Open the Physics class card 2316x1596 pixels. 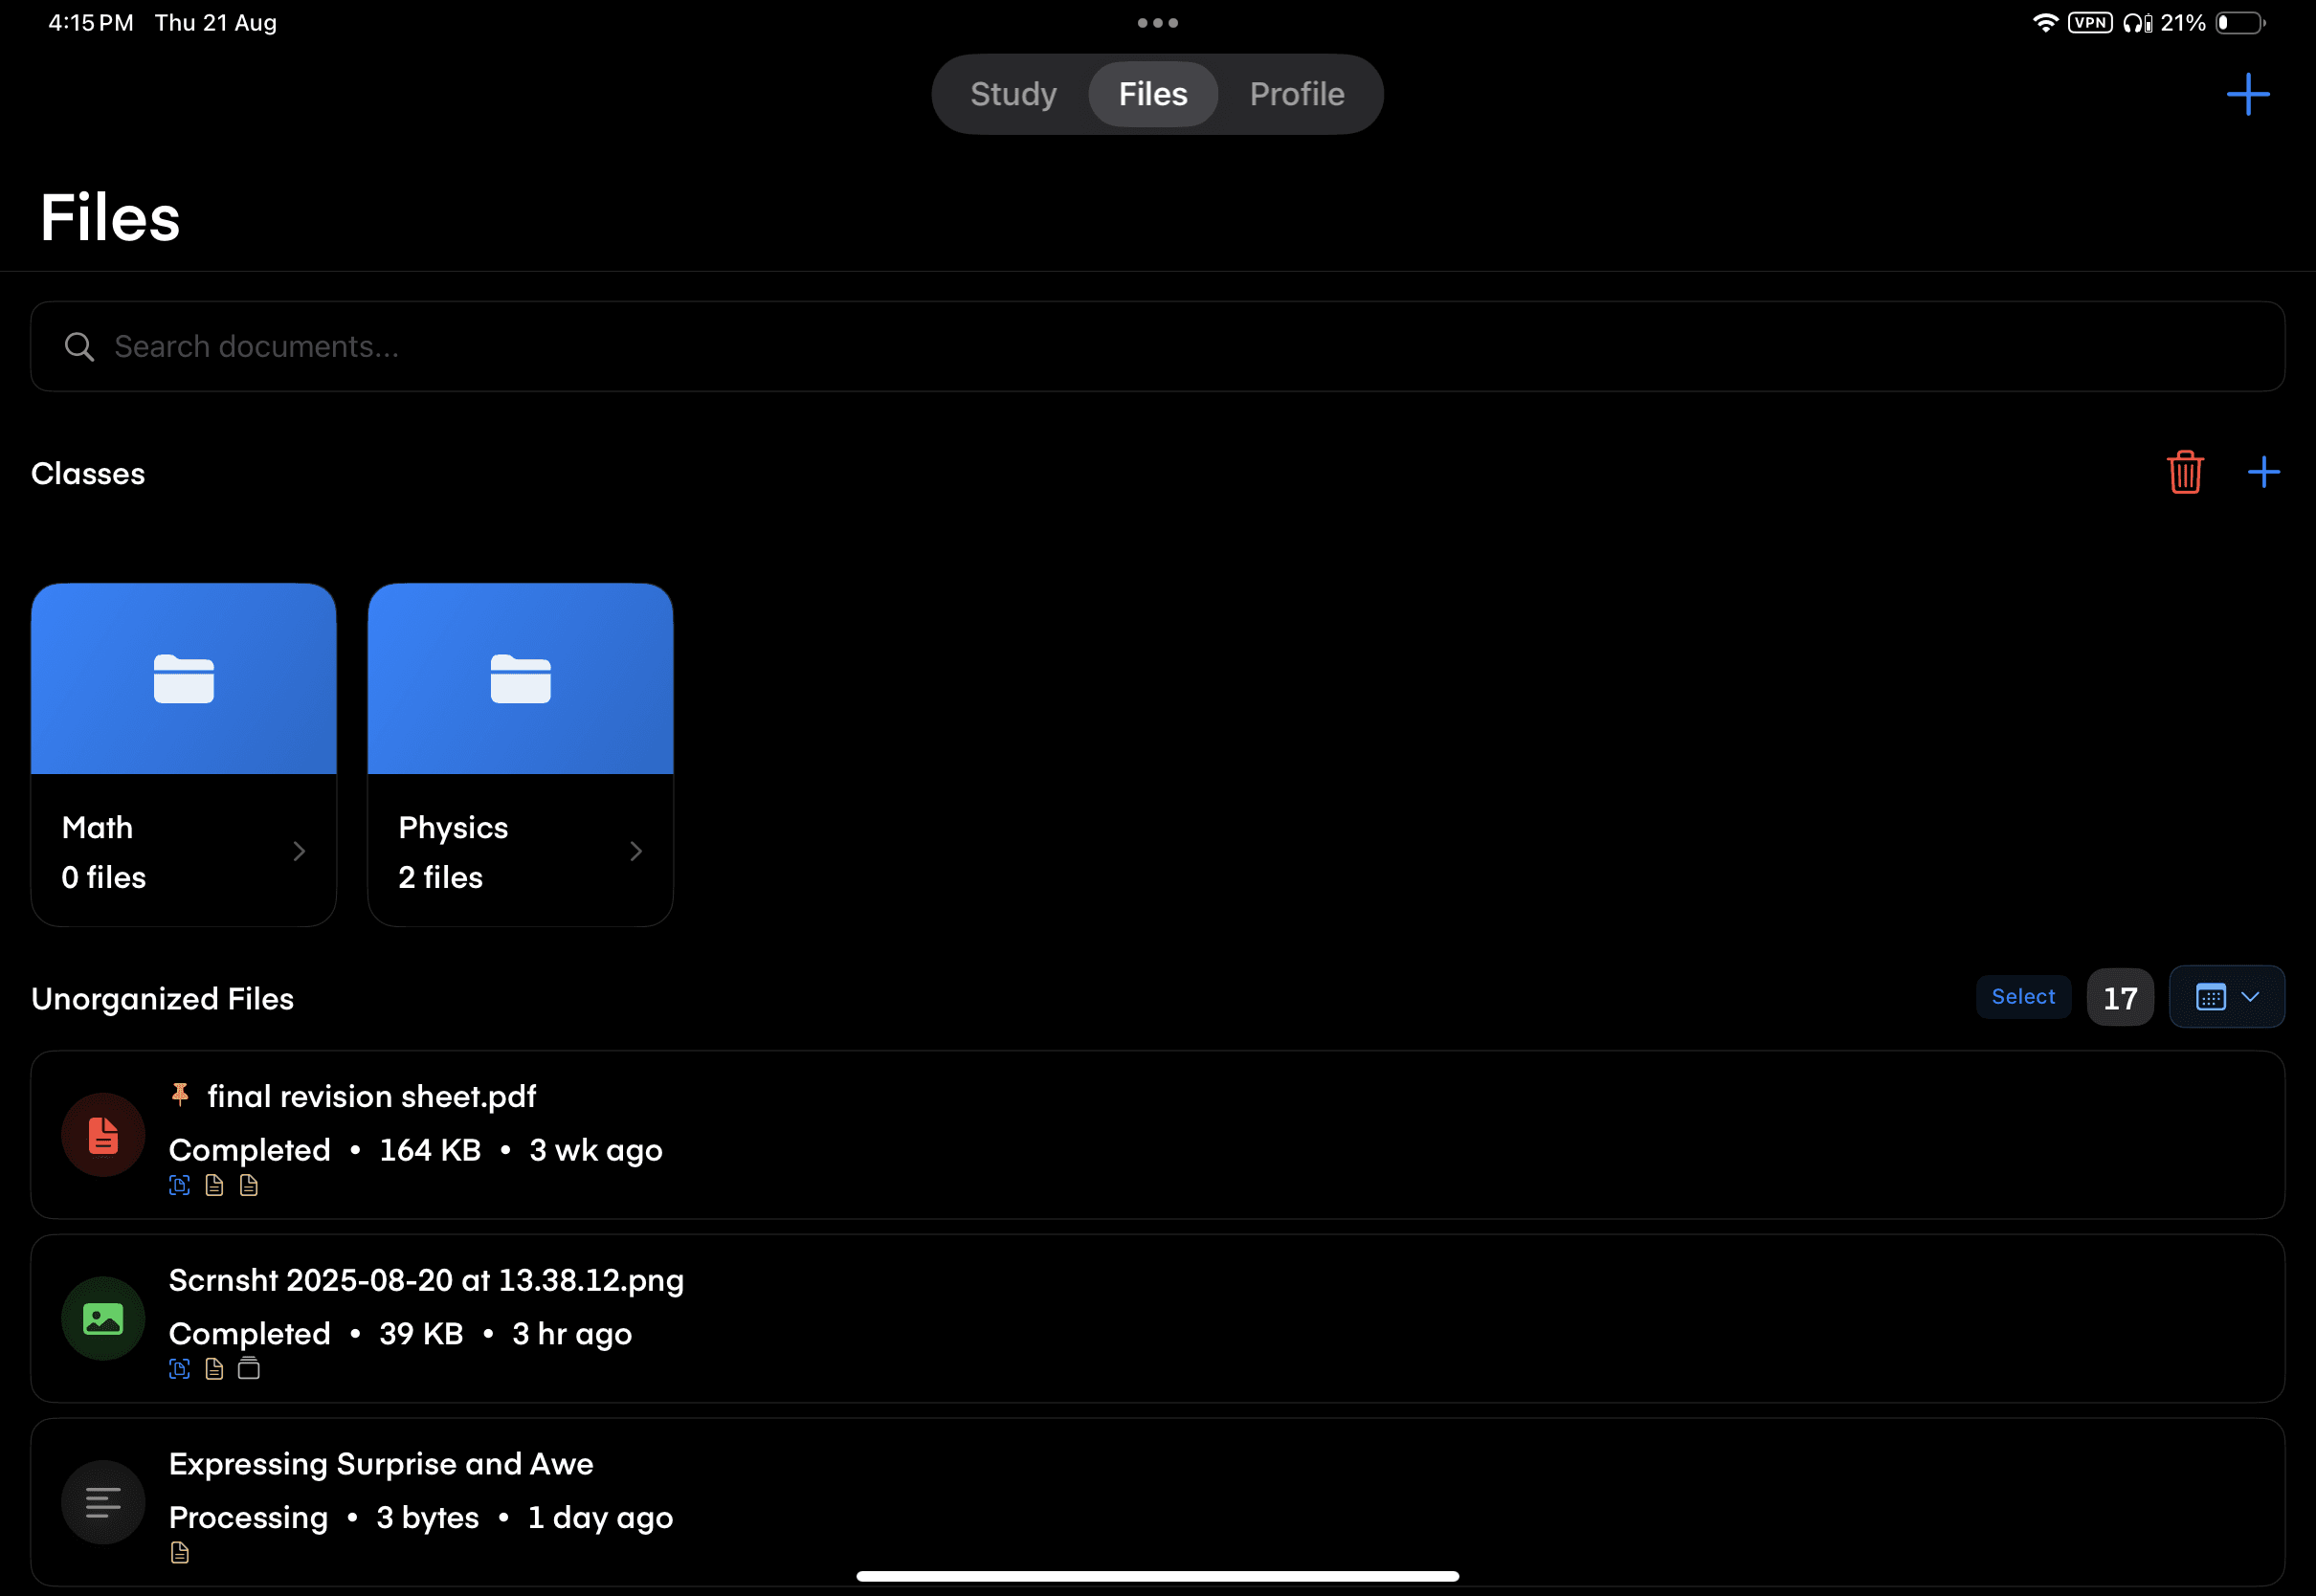point(521,755)
